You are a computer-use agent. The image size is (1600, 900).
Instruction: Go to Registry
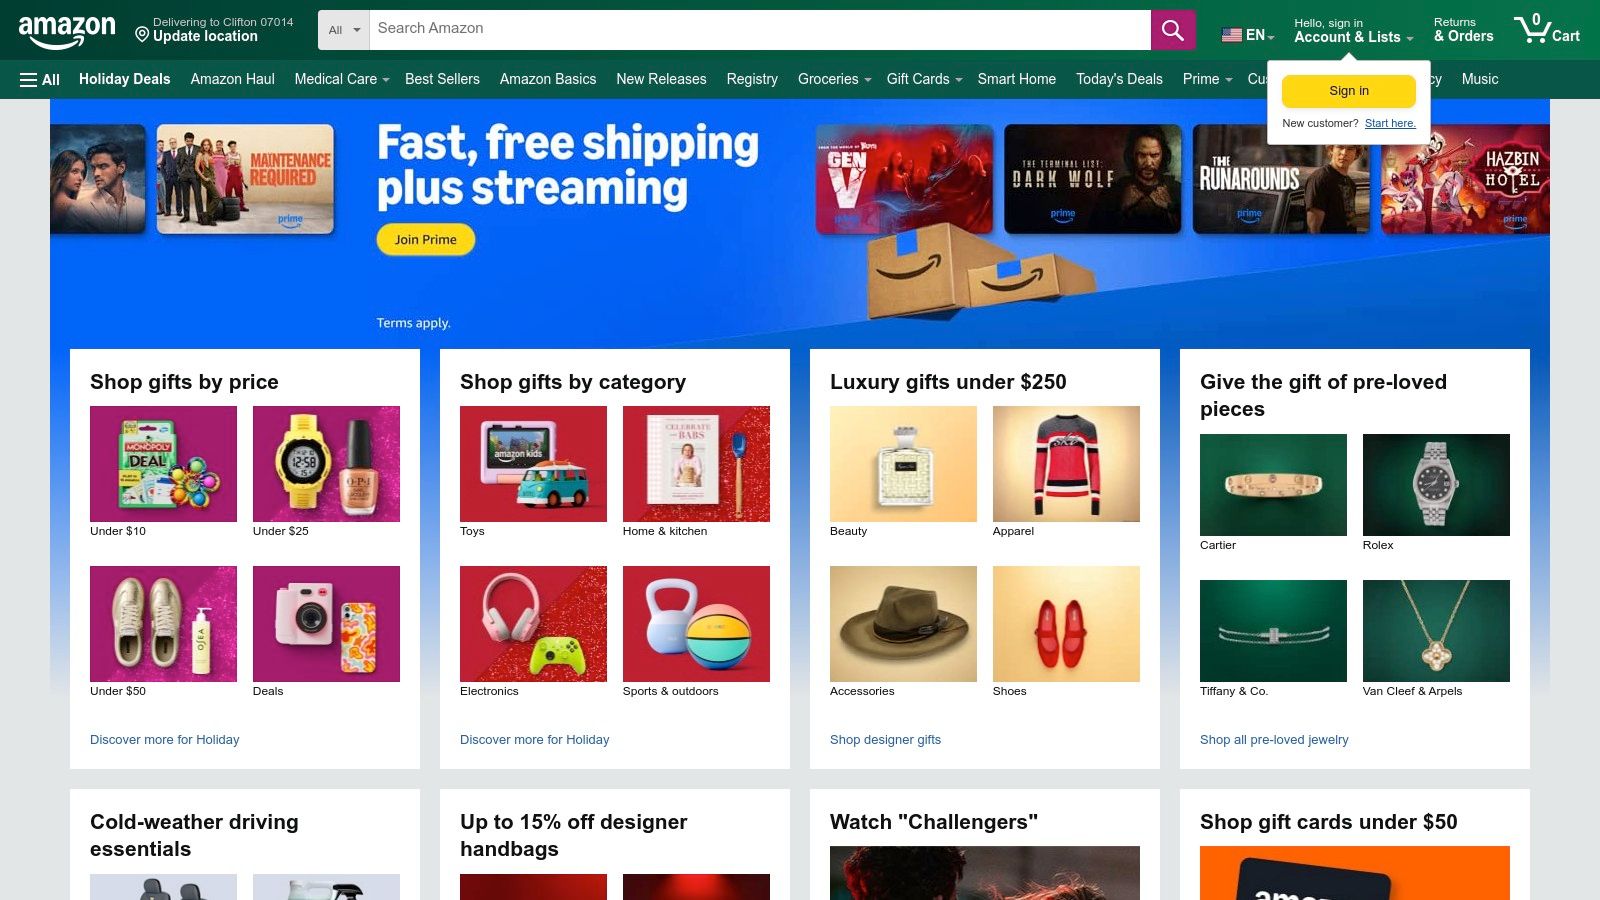tap(752, 79)
